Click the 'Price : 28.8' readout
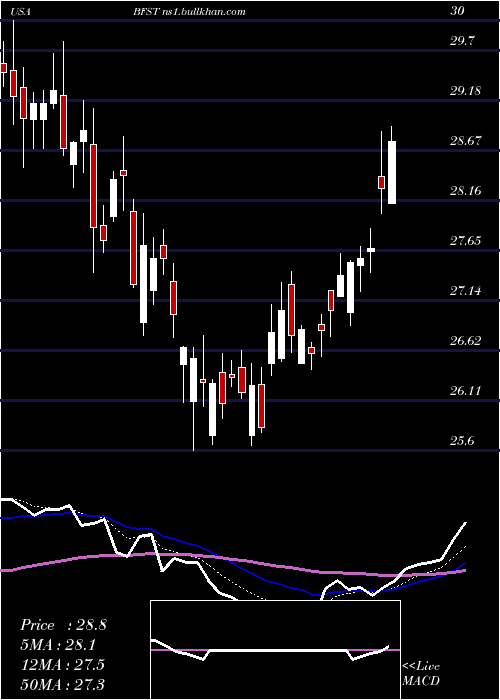 click(x=63, y=625)
